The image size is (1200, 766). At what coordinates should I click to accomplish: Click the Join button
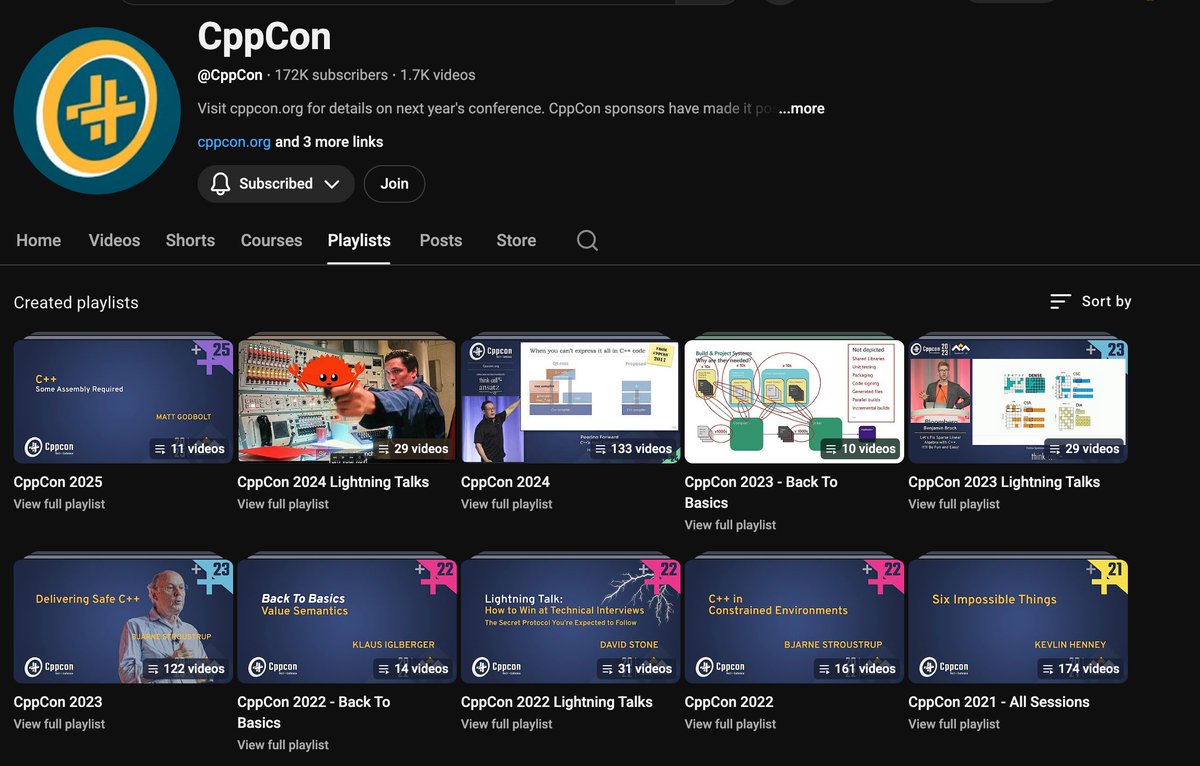coord(394,184)
